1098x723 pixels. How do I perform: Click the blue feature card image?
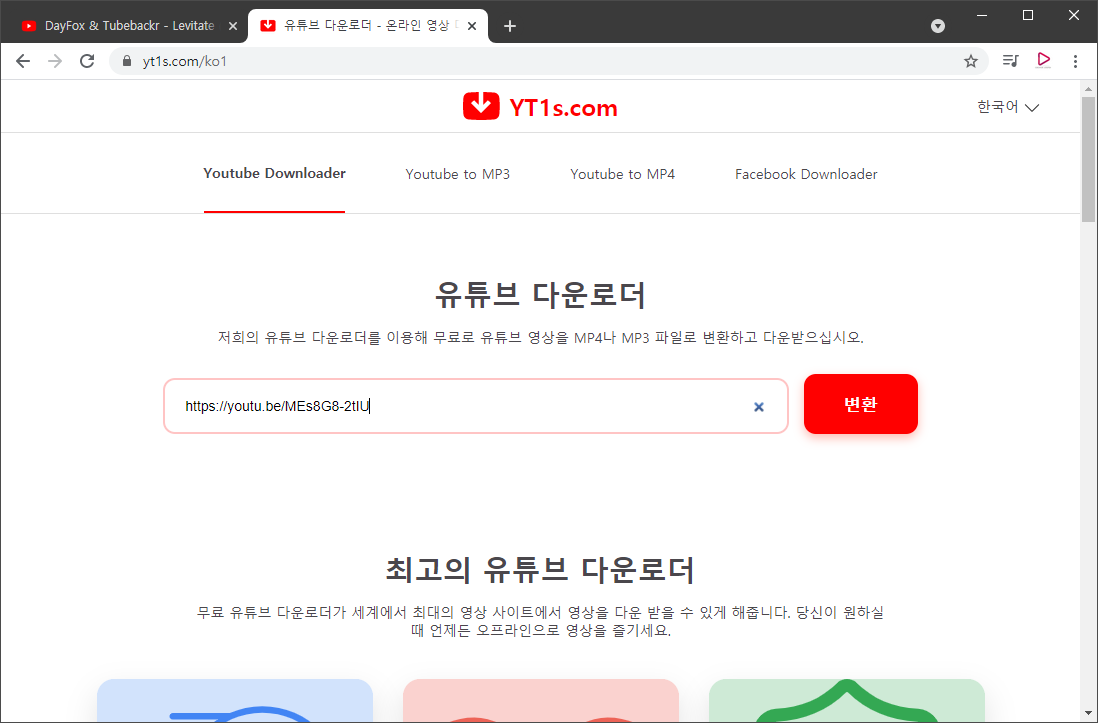coord(235,701)
